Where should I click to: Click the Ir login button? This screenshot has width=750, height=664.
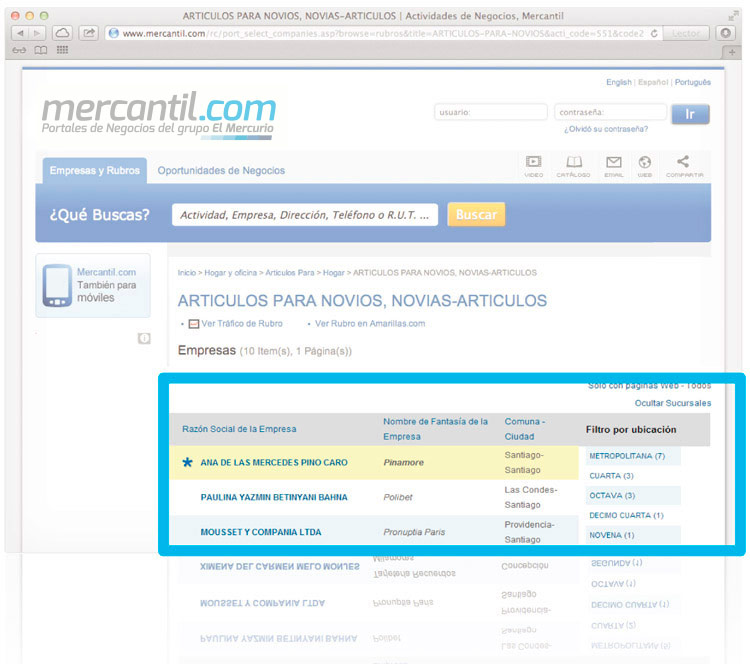pos(690,113)
